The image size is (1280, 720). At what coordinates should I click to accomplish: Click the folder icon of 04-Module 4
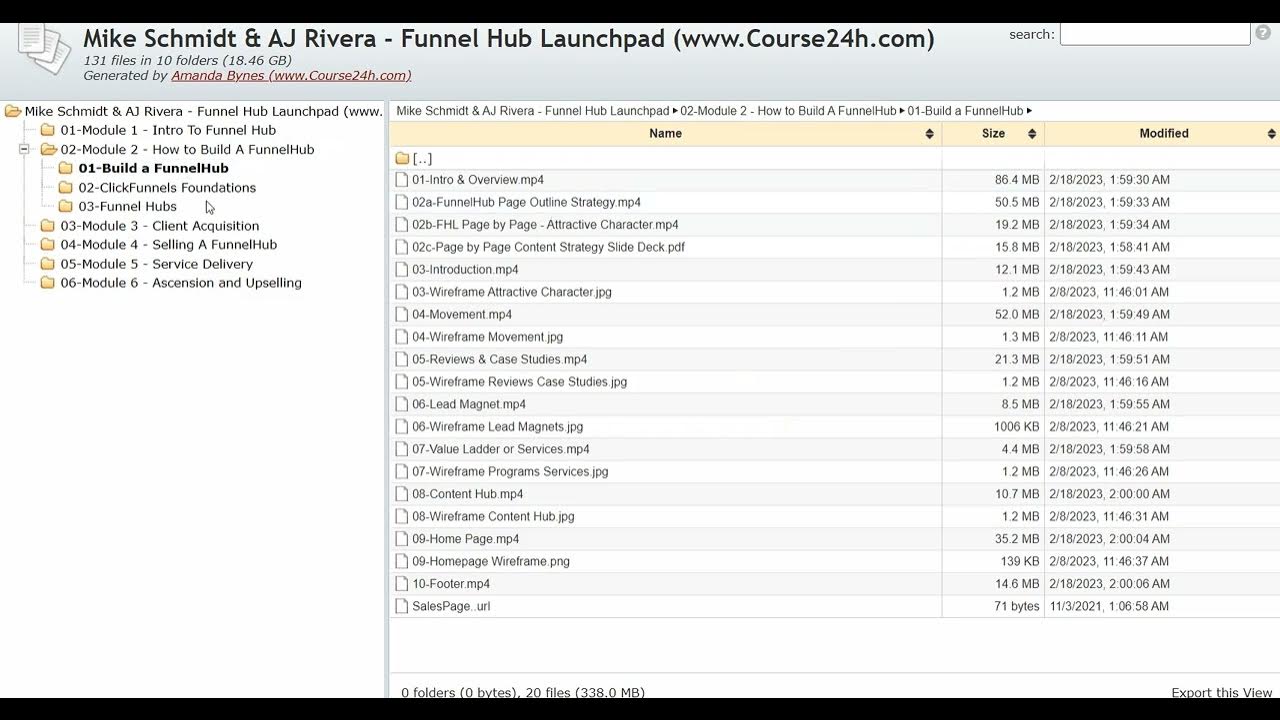pos(47,245)
